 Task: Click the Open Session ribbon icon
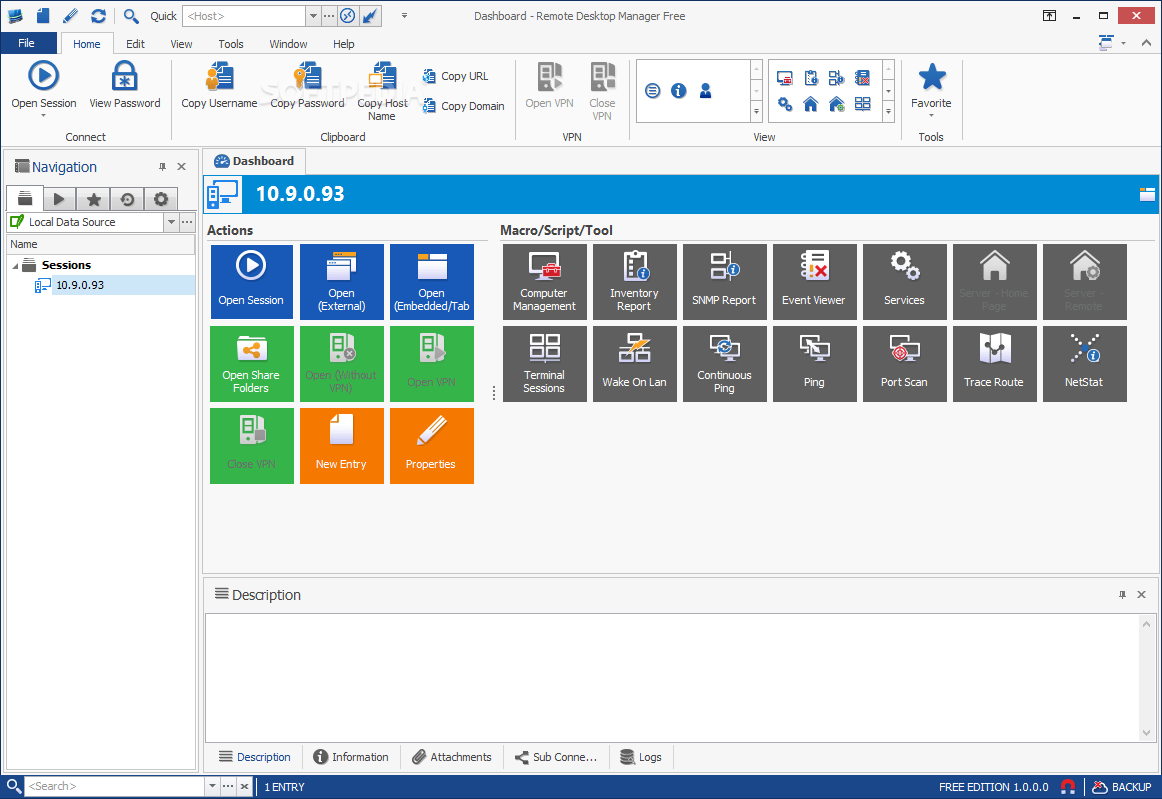tap(44, 76)
